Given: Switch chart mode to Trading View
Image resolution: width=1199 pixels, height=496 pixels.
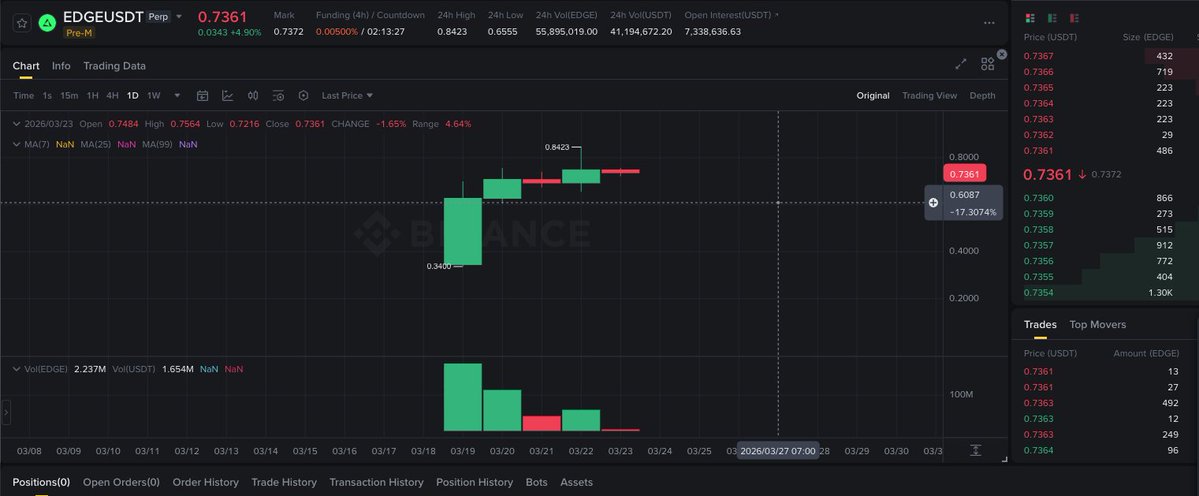Looking at the screenshot, I should pos(929,96).
